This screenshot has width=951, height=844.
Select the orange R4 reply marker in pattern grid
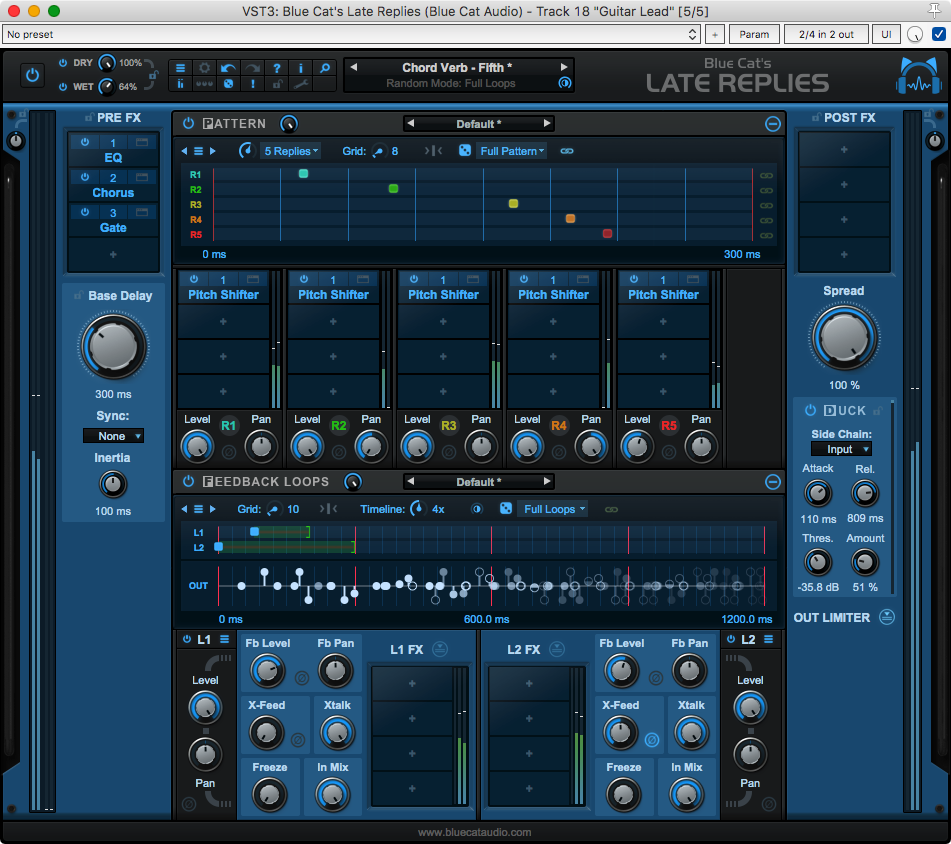(x=570, y=219)
